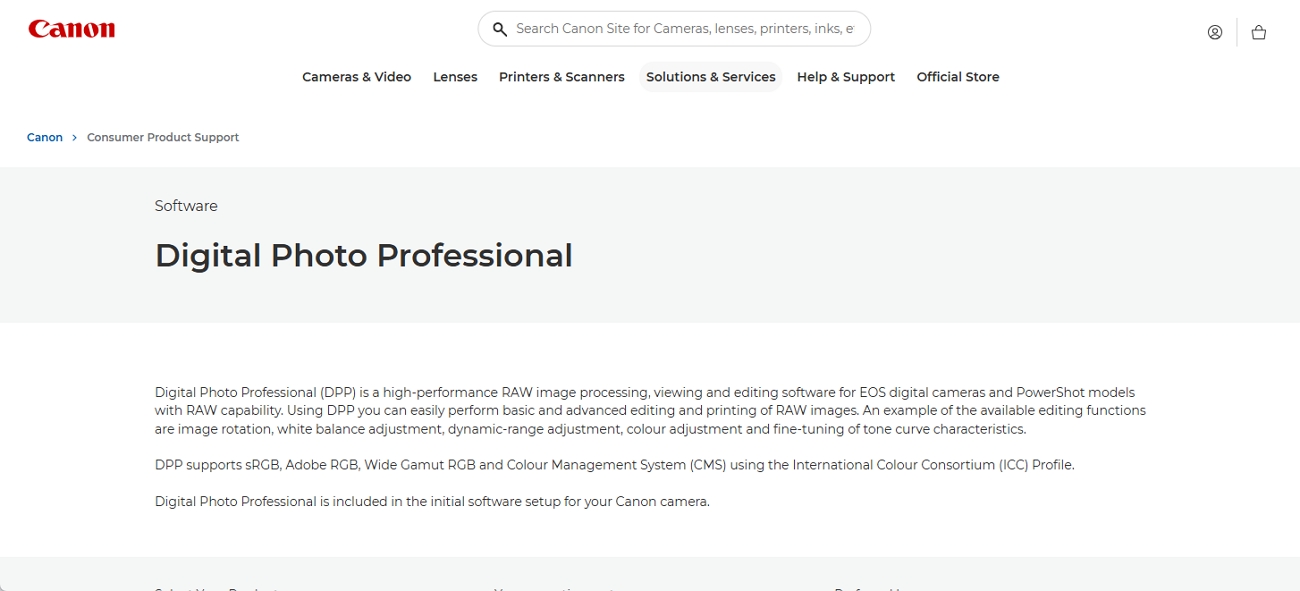Open the shopping bag icon
Image resolution: width=1300 pixels, height=591 pixels.
click(x=1259, y=32)
